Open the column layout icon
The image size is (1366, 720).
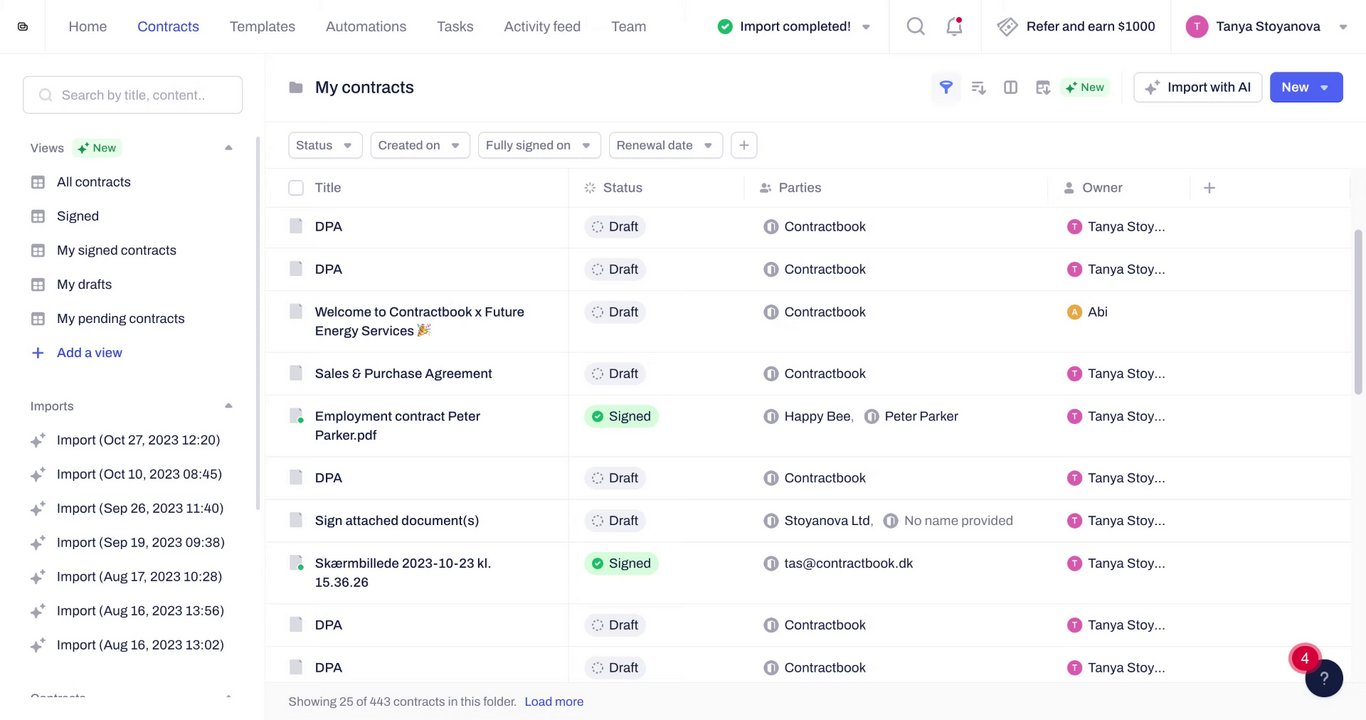(x=1011, y=88)
